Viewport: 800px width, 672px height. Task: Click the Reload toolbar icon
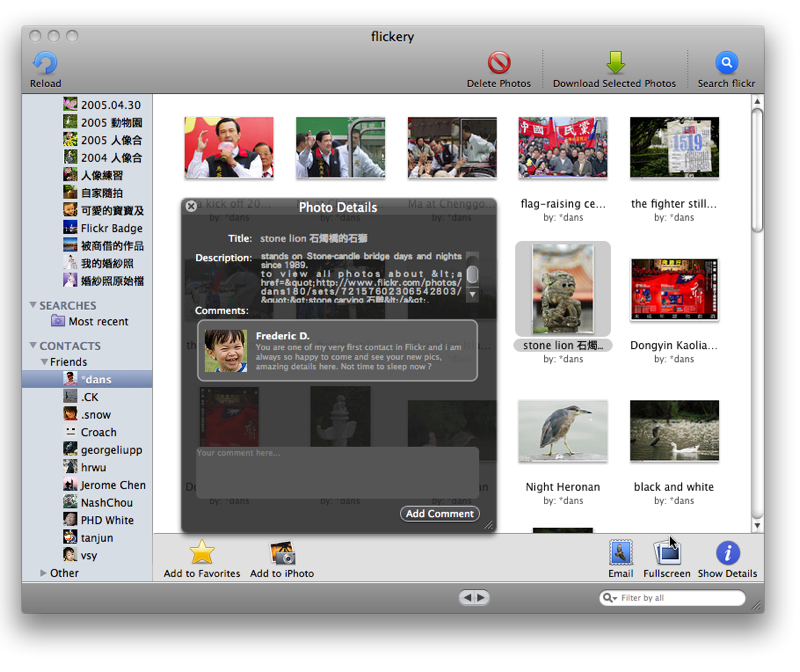[x=45, y=63]
